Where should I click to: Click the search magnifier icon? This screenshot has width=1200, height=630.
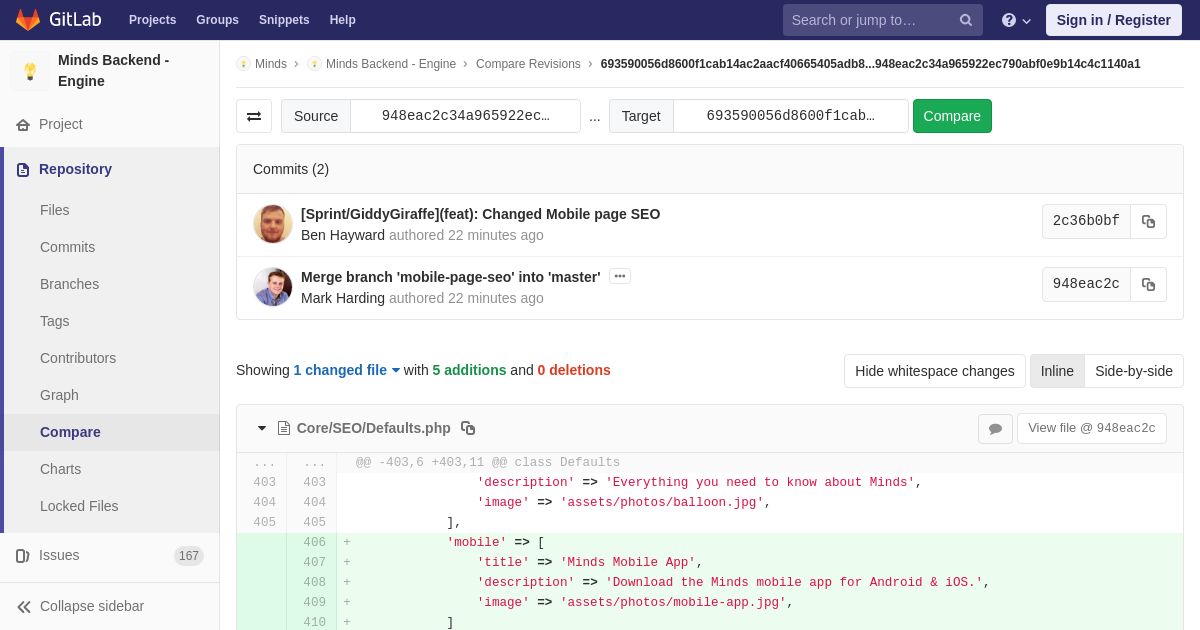[966, 20]
